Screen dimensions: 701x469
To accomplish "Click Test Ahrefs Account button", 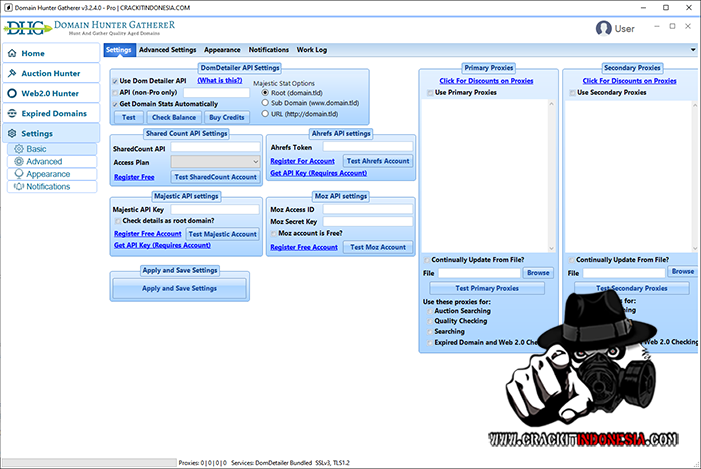I will pyautogui.click(x=378, y=161).
